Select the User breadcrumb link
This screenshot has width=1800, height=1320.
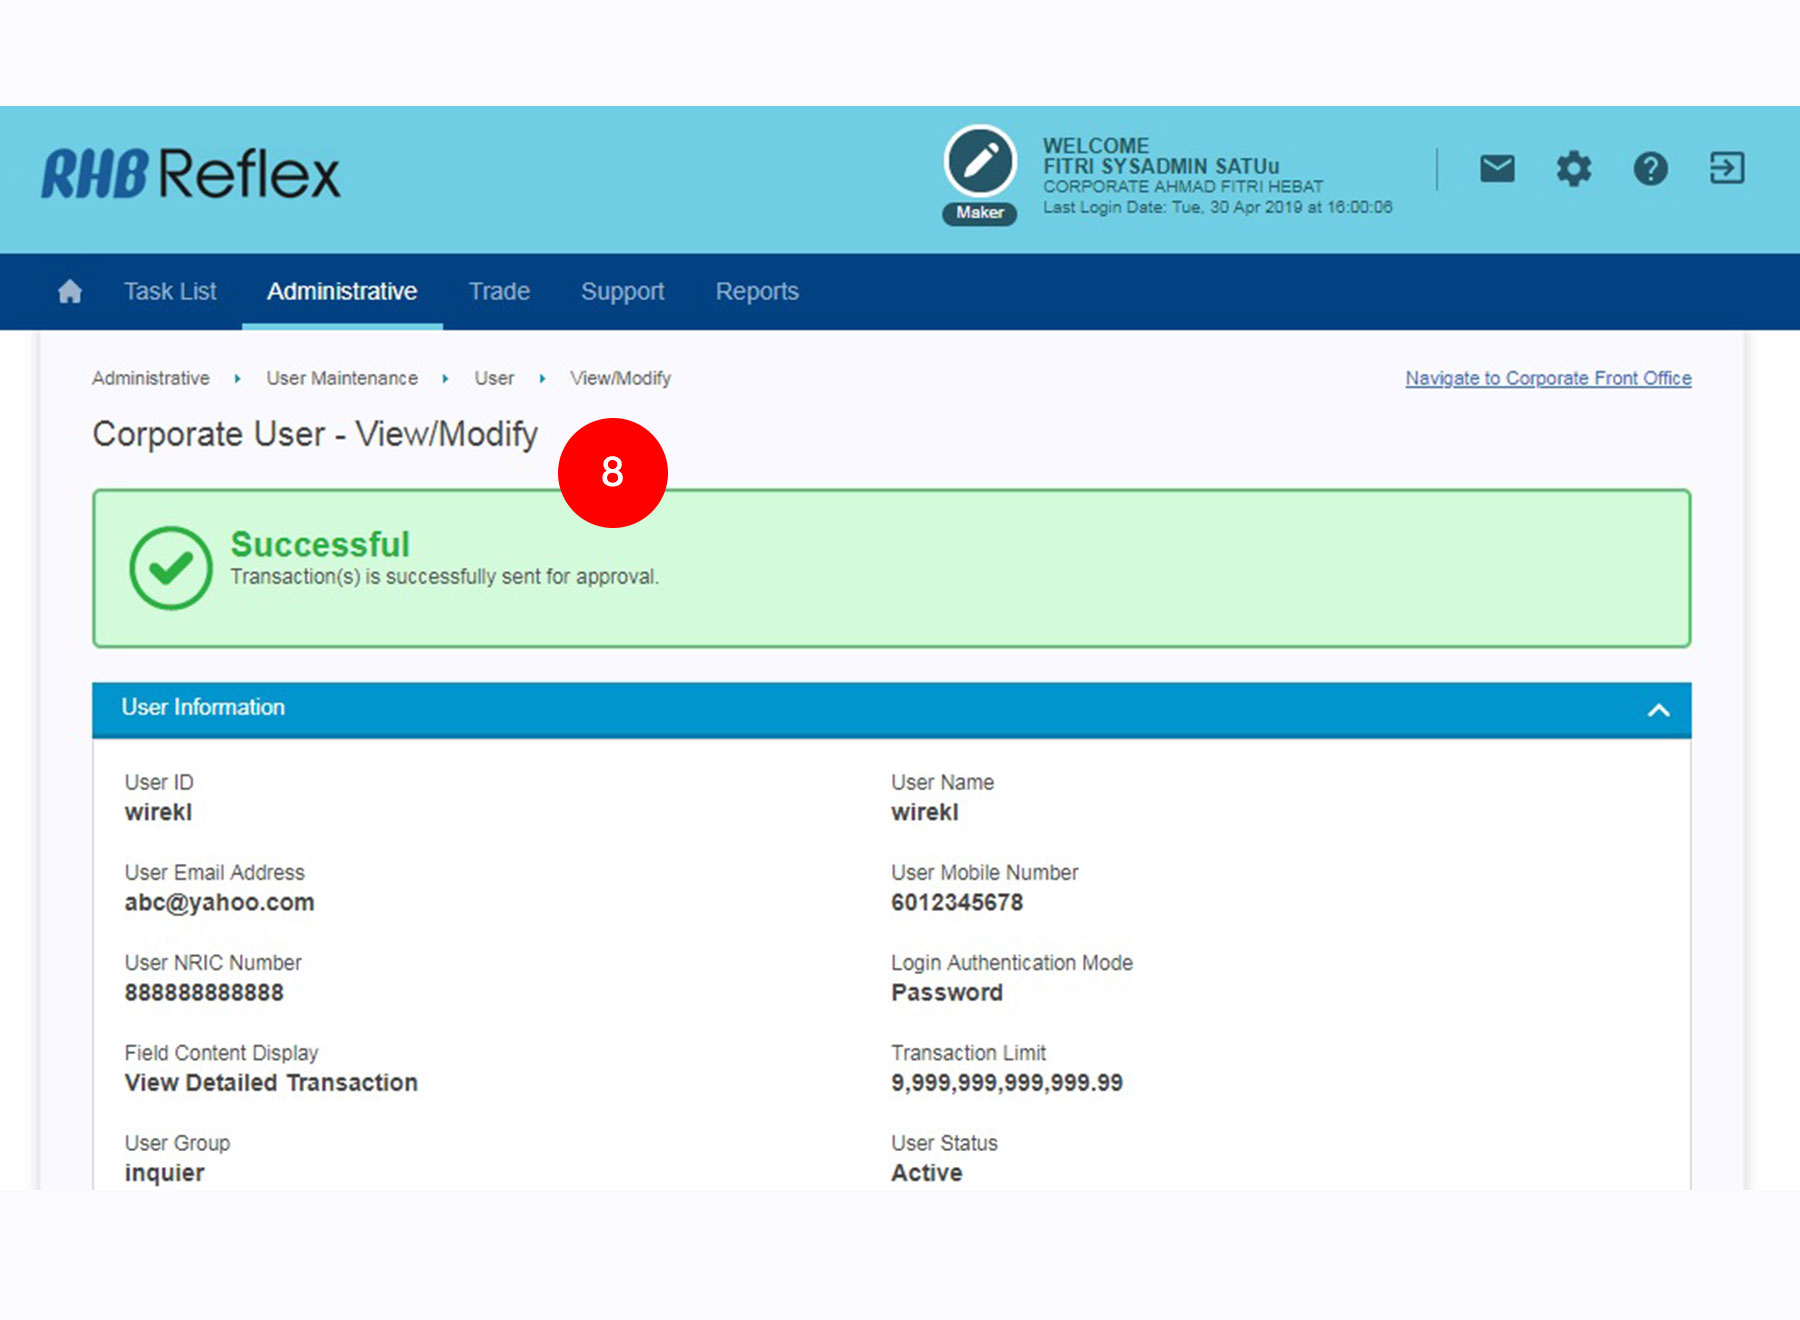494,379
